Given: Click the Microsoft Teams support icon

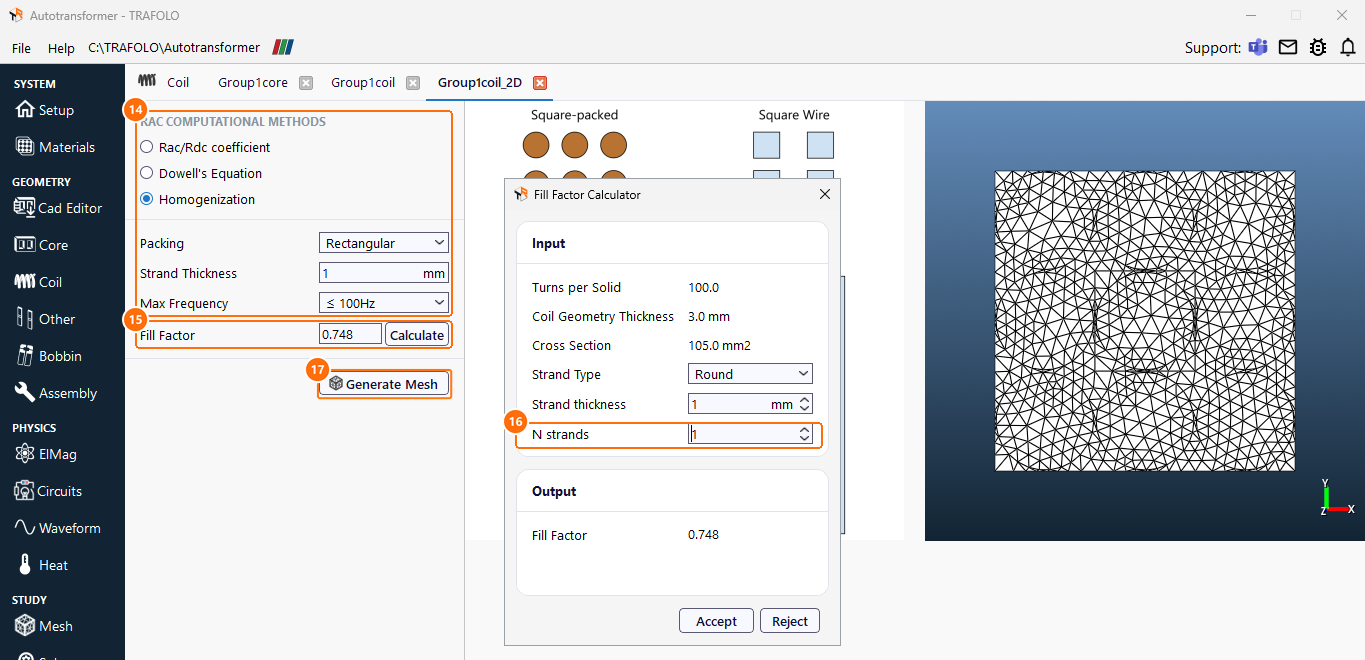Looking at the screenshot, I should click(x=1258, y=47).
